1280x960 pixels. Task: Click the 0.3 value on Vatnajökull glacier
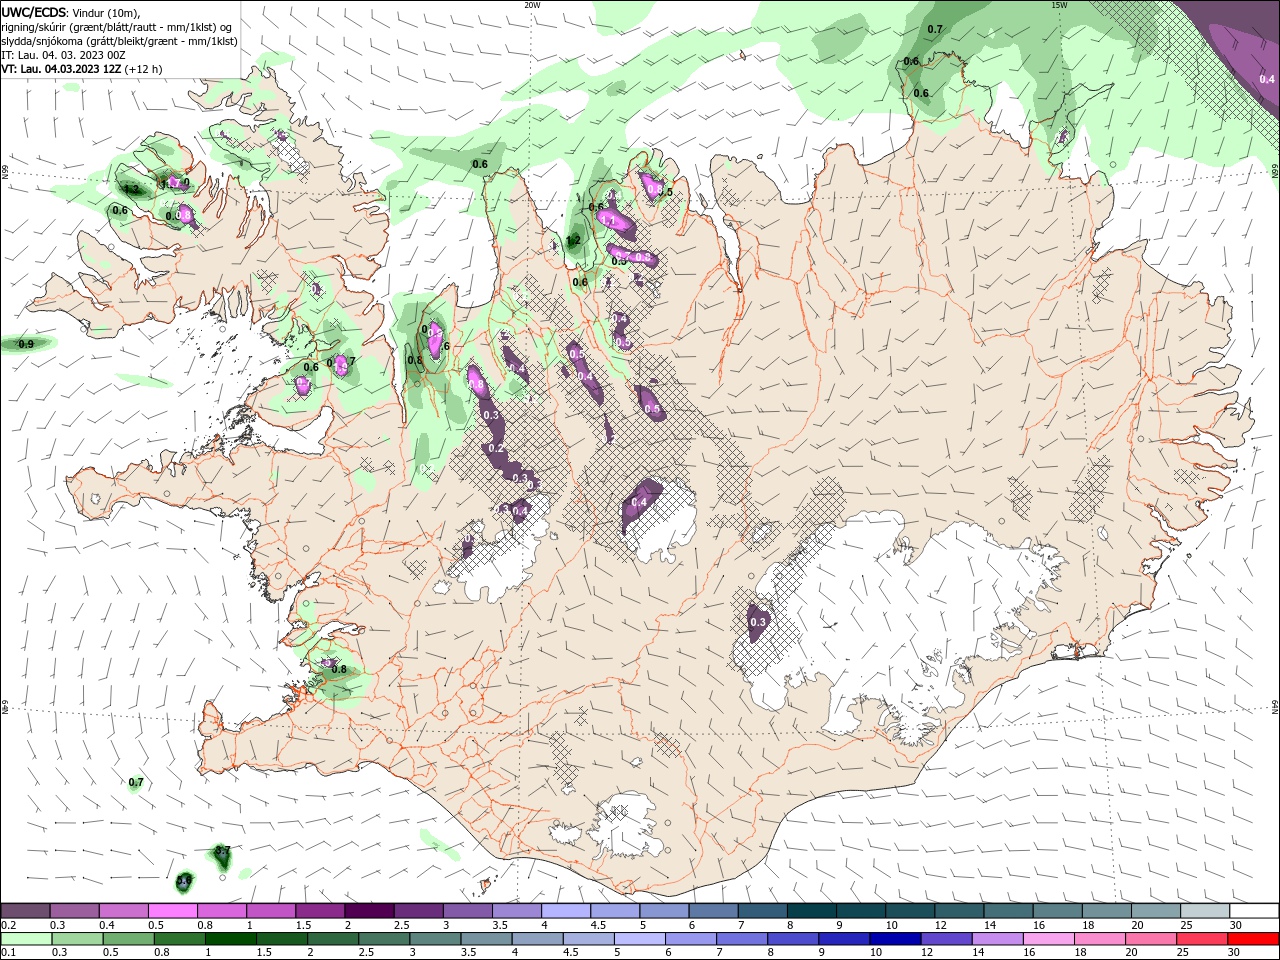758,622
